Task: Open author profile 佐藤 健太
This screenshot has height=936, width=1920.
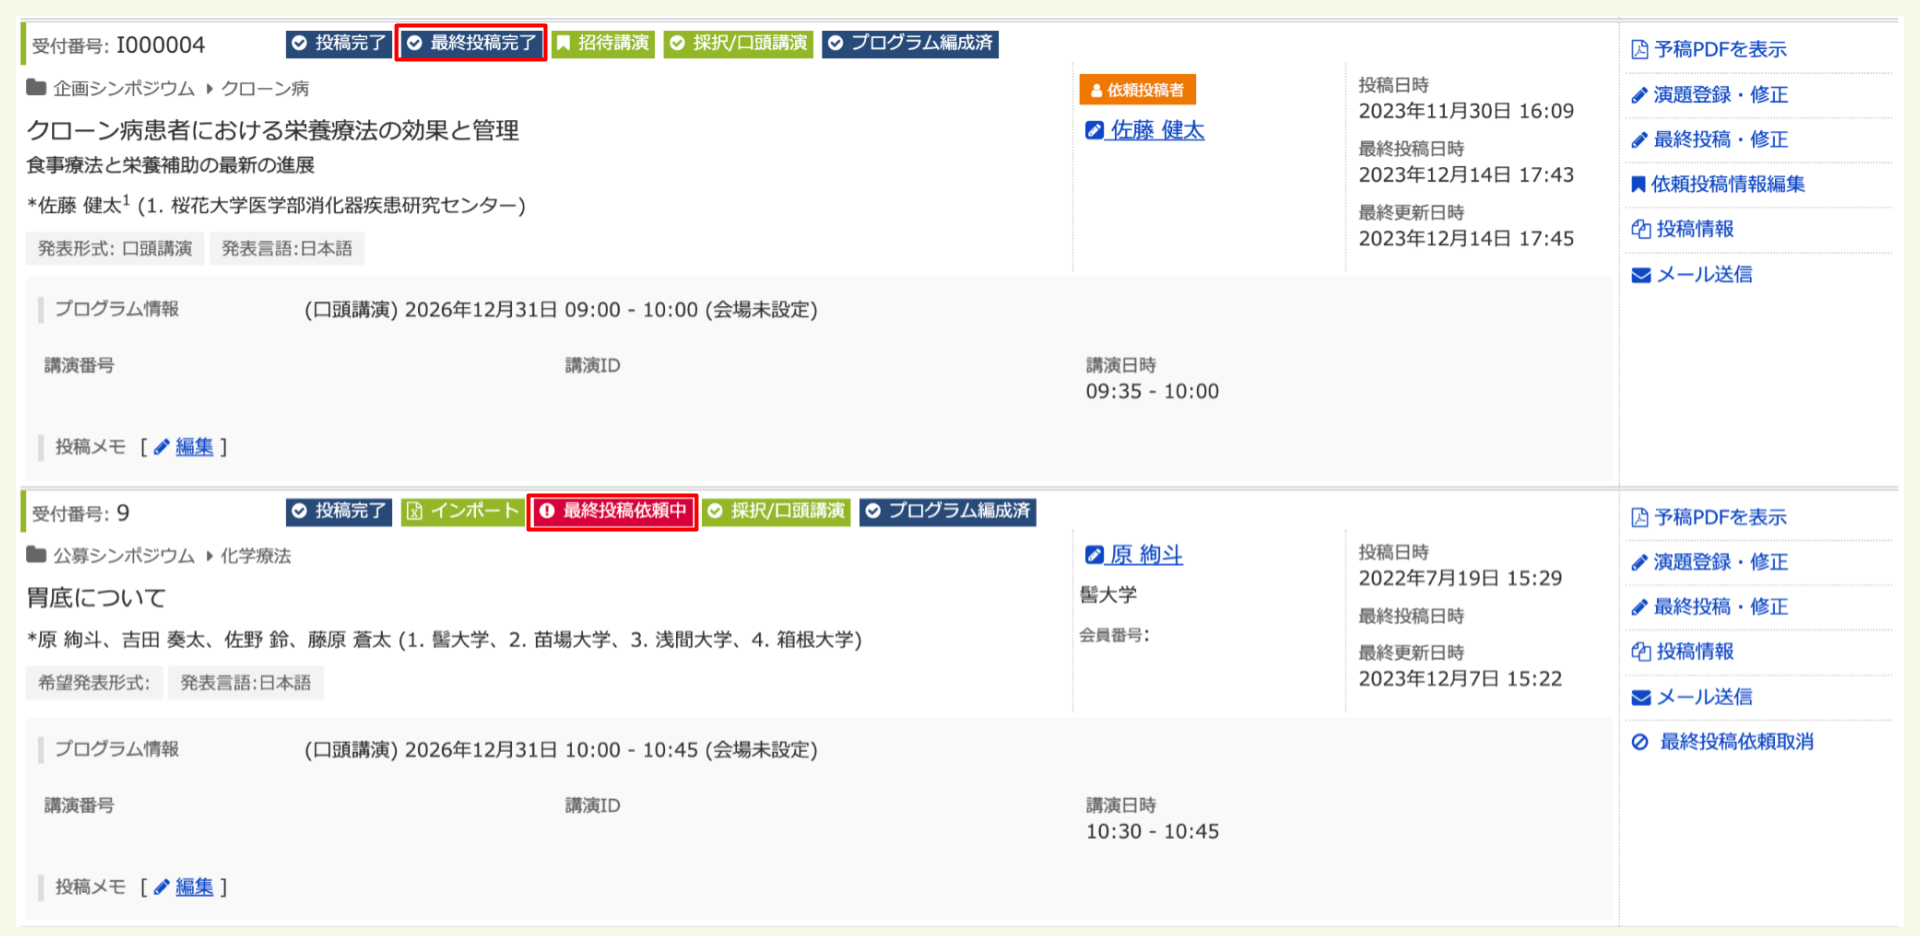Action: pyautogui.click(x=1160, y=130)
